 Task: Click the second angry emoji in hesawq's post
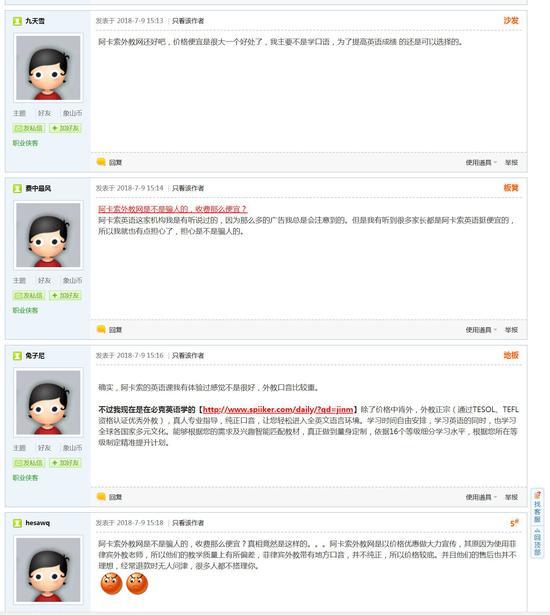[x=137, y=583]
